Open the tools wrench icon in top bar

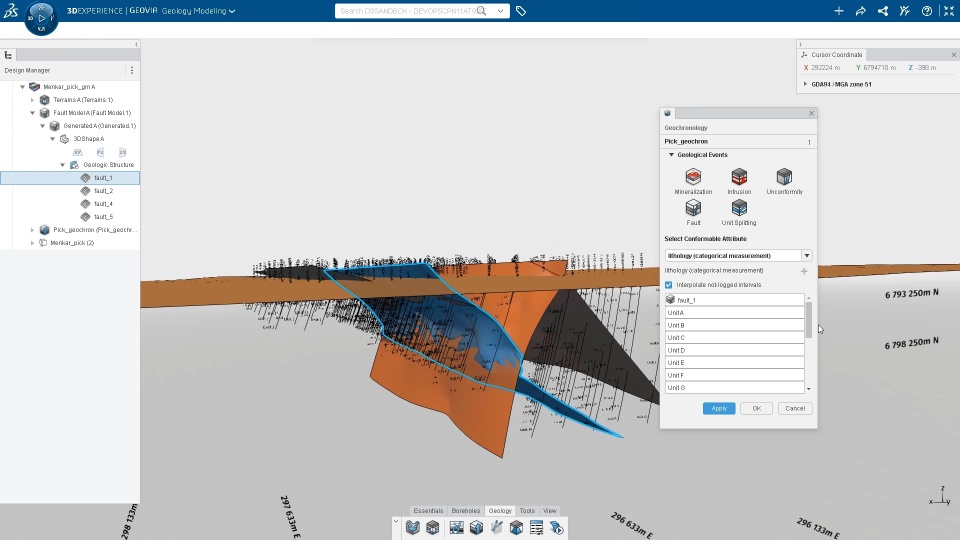click(x=905, y=11)
